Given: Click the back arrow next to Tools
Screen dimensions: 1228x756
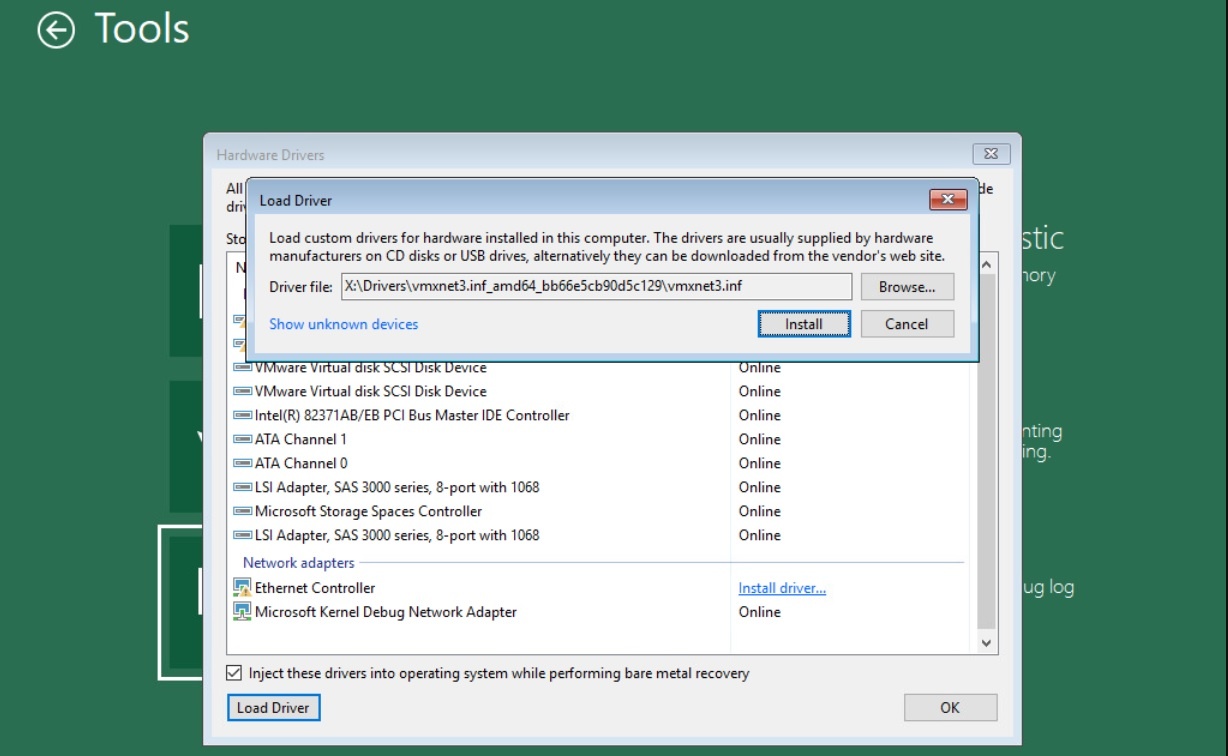Looking at the screenshot, I should click(x=56, y=30).
